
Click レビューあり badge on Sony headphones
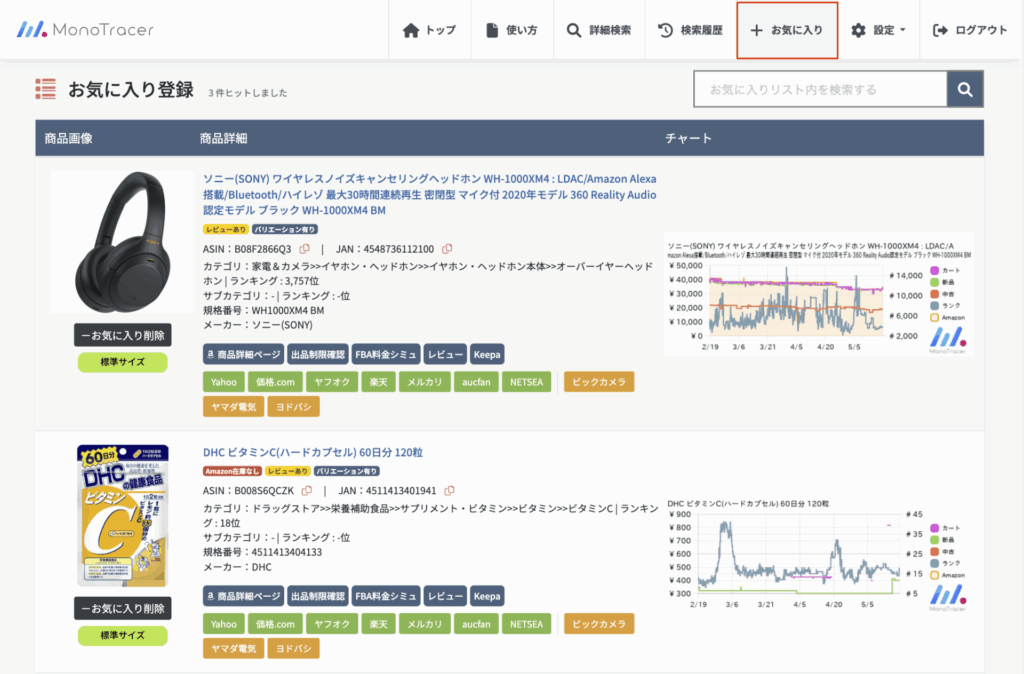[226, 229]
